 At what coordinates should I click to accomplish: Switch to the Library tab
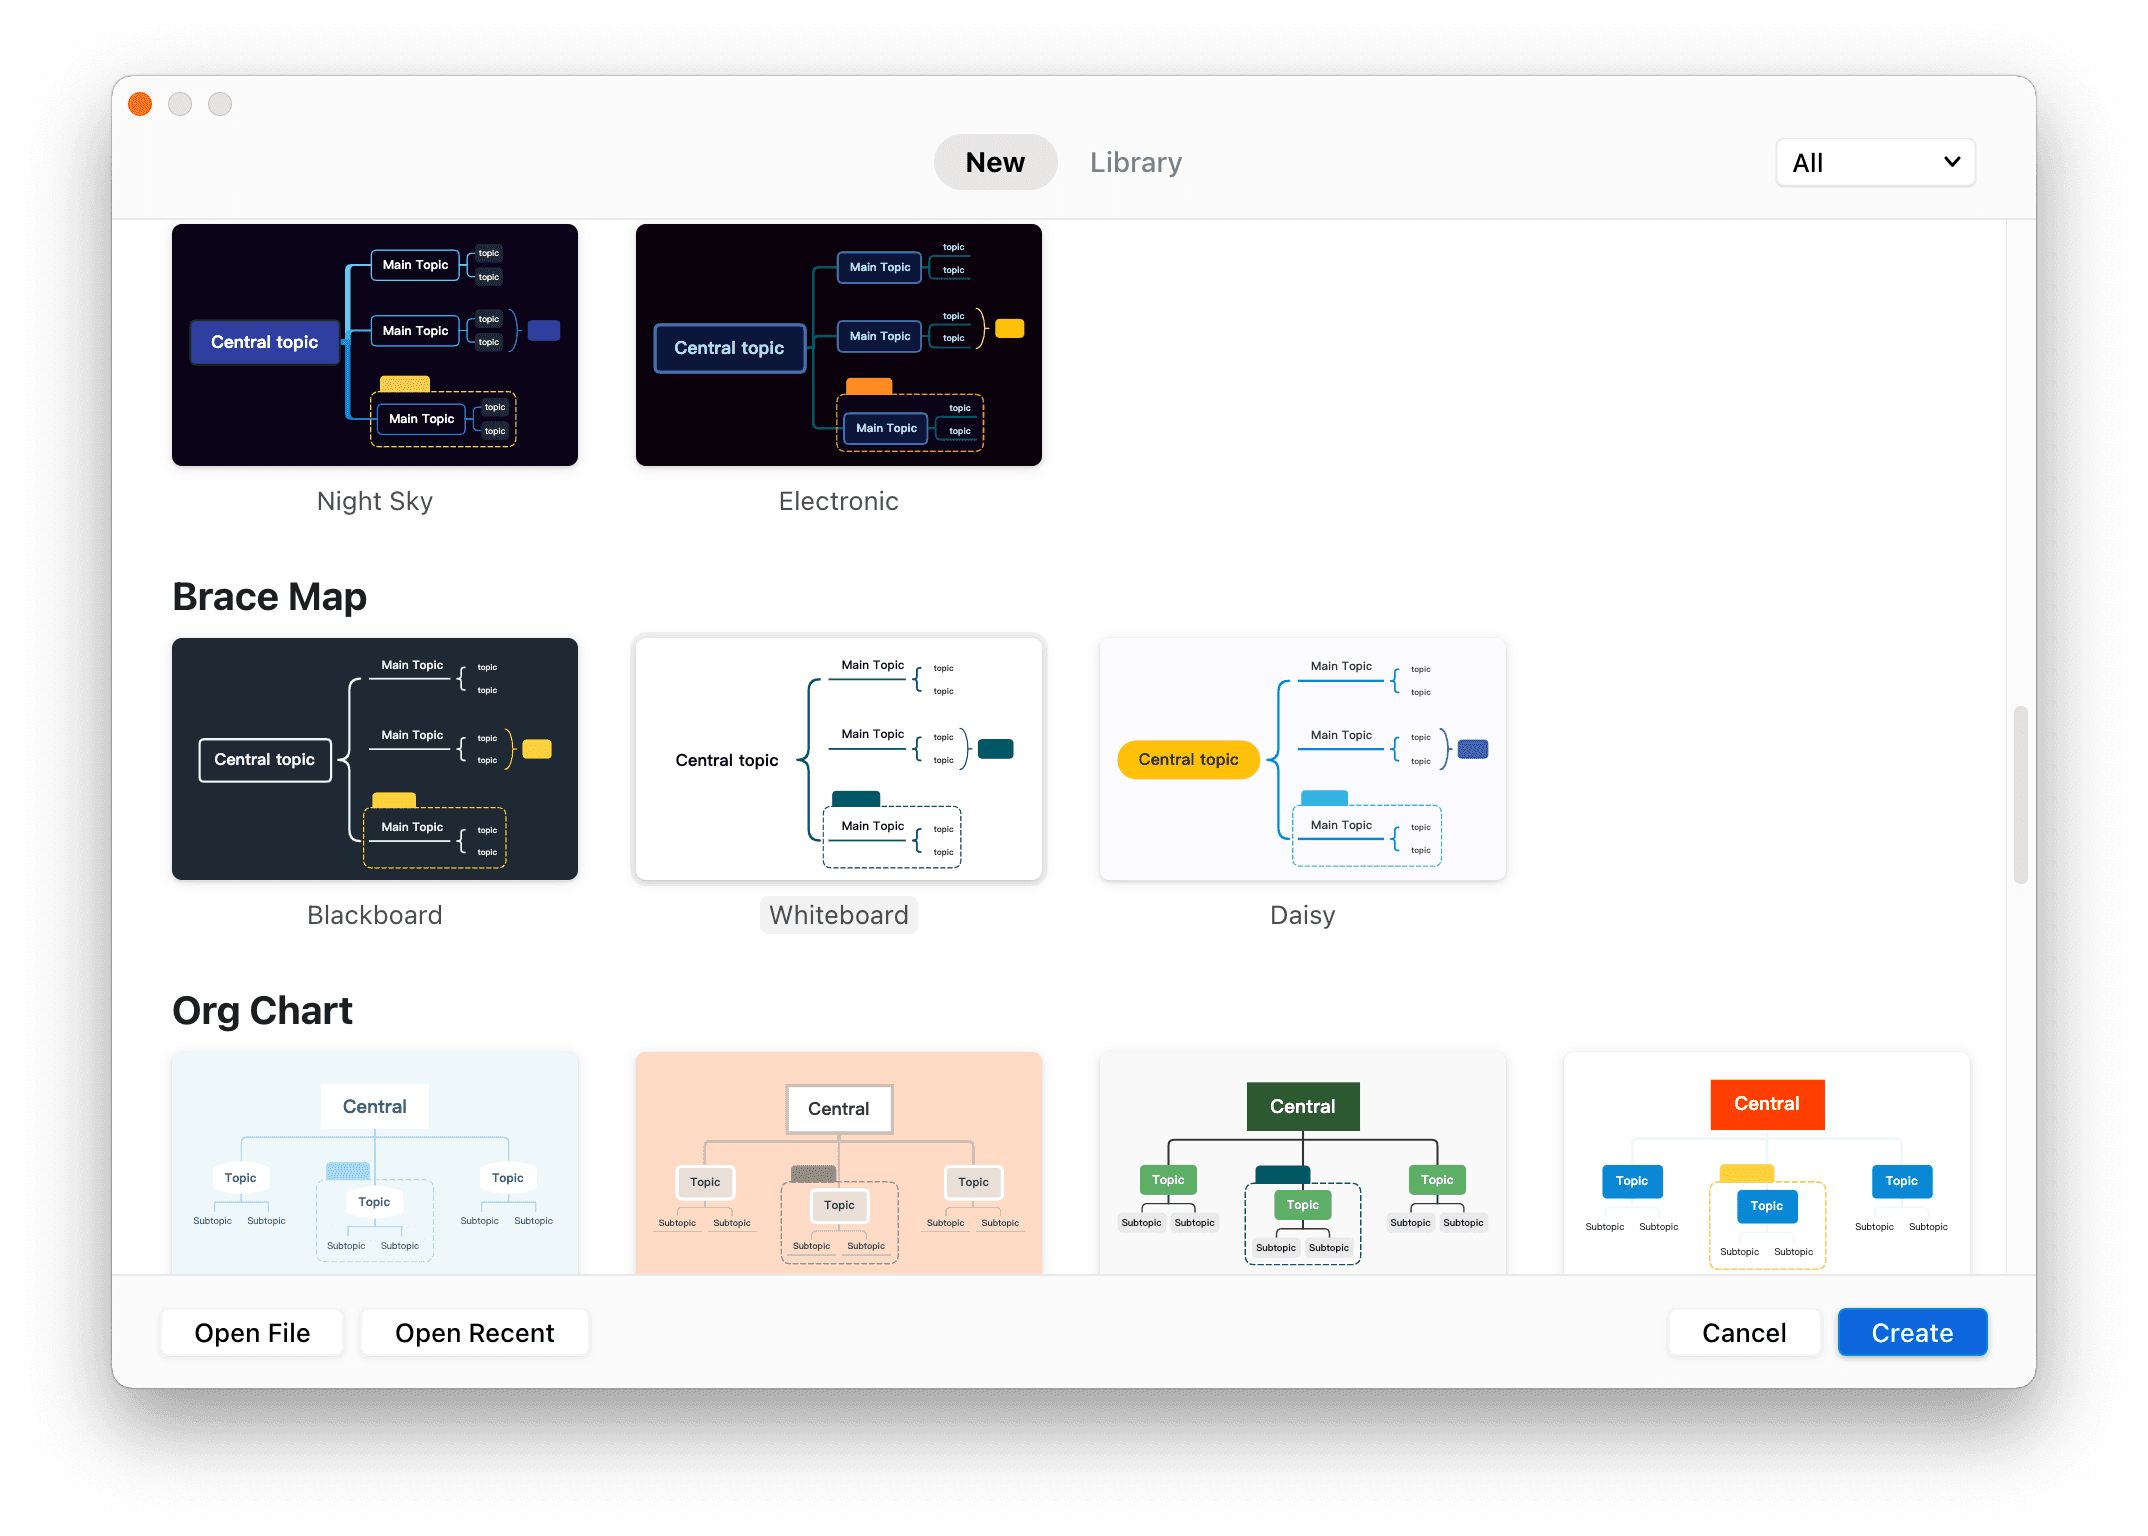pyautogui.click(x=1135, y=162)
